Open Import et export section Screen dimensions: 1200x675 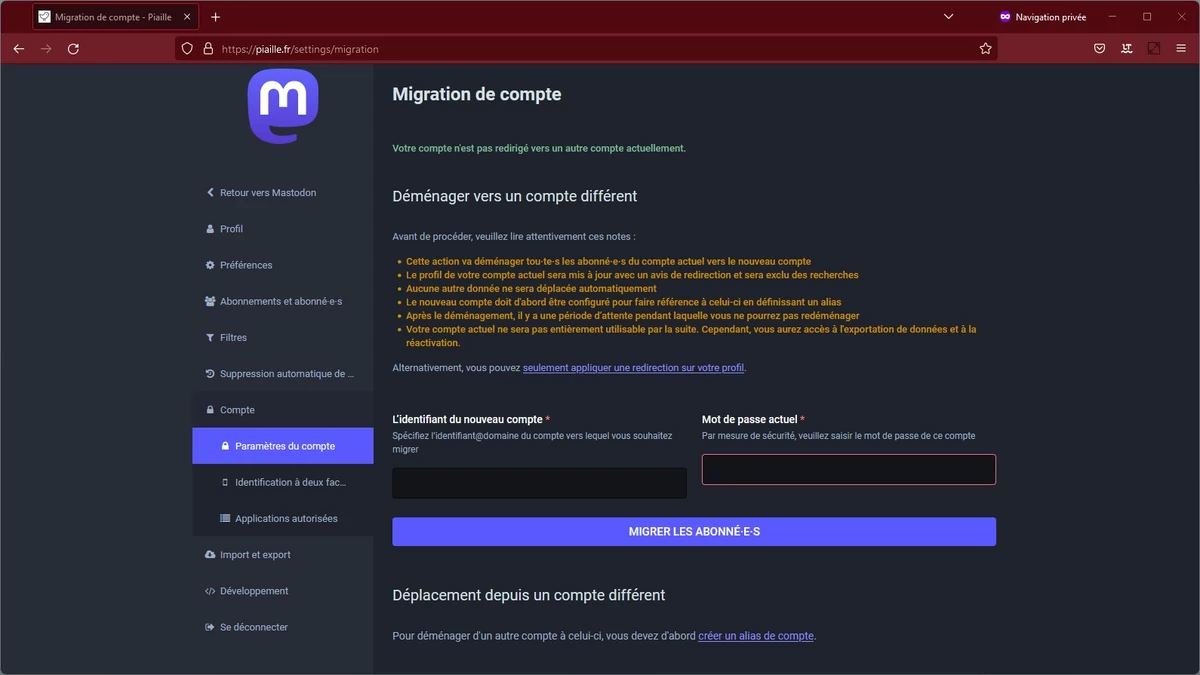coord(283,555)
